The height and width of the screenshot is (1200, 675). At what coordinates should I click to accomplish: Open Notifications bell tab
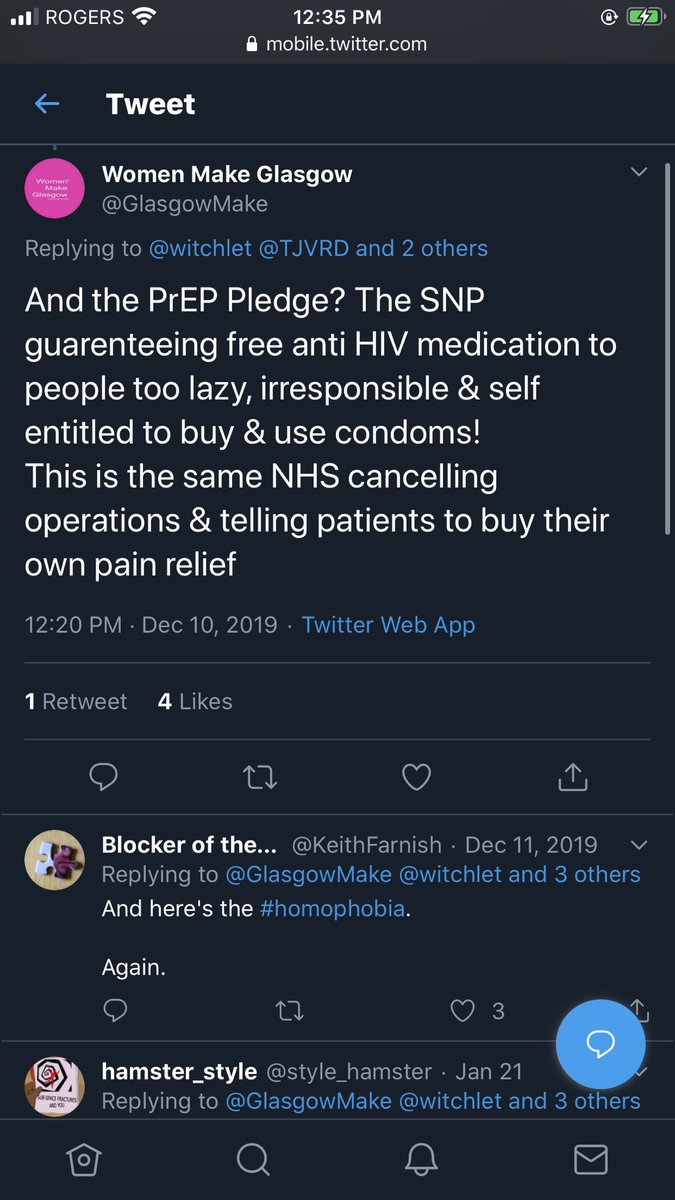coord(422,1159)
